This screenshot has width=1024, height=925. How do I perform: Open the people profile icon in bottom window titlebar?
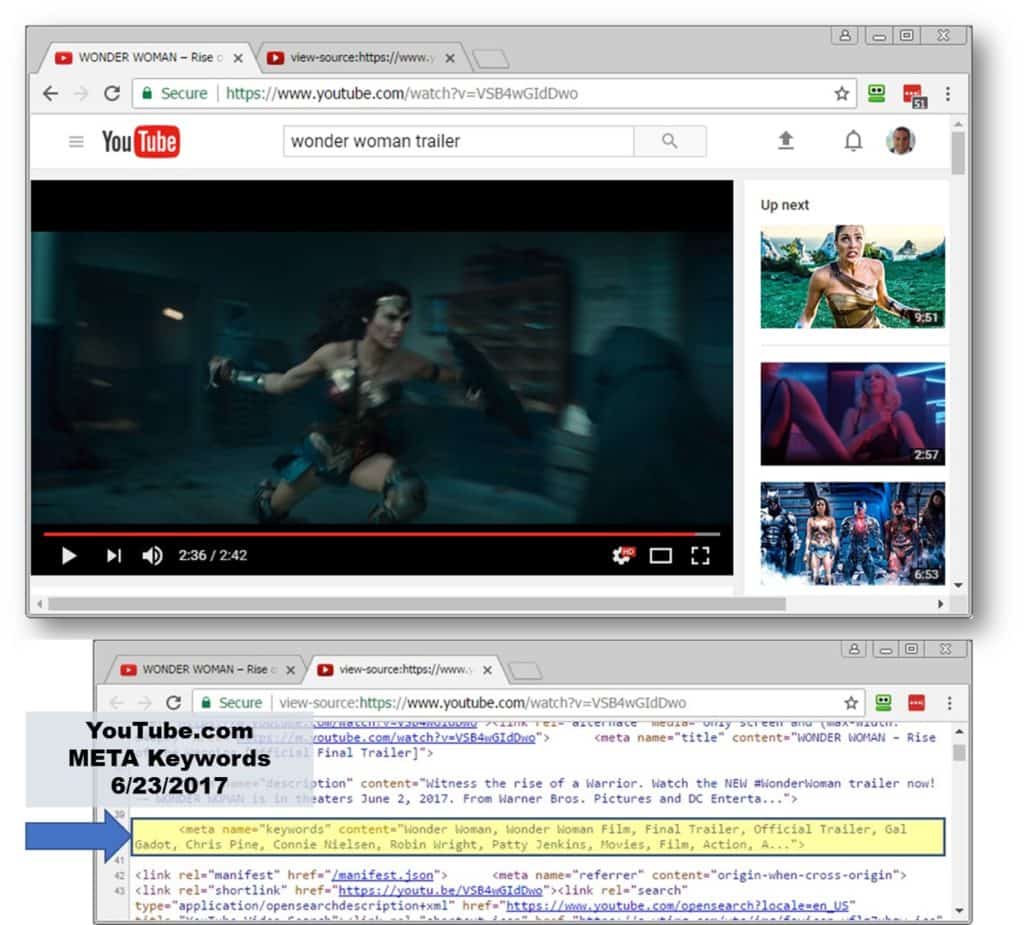tap(854, 649)
